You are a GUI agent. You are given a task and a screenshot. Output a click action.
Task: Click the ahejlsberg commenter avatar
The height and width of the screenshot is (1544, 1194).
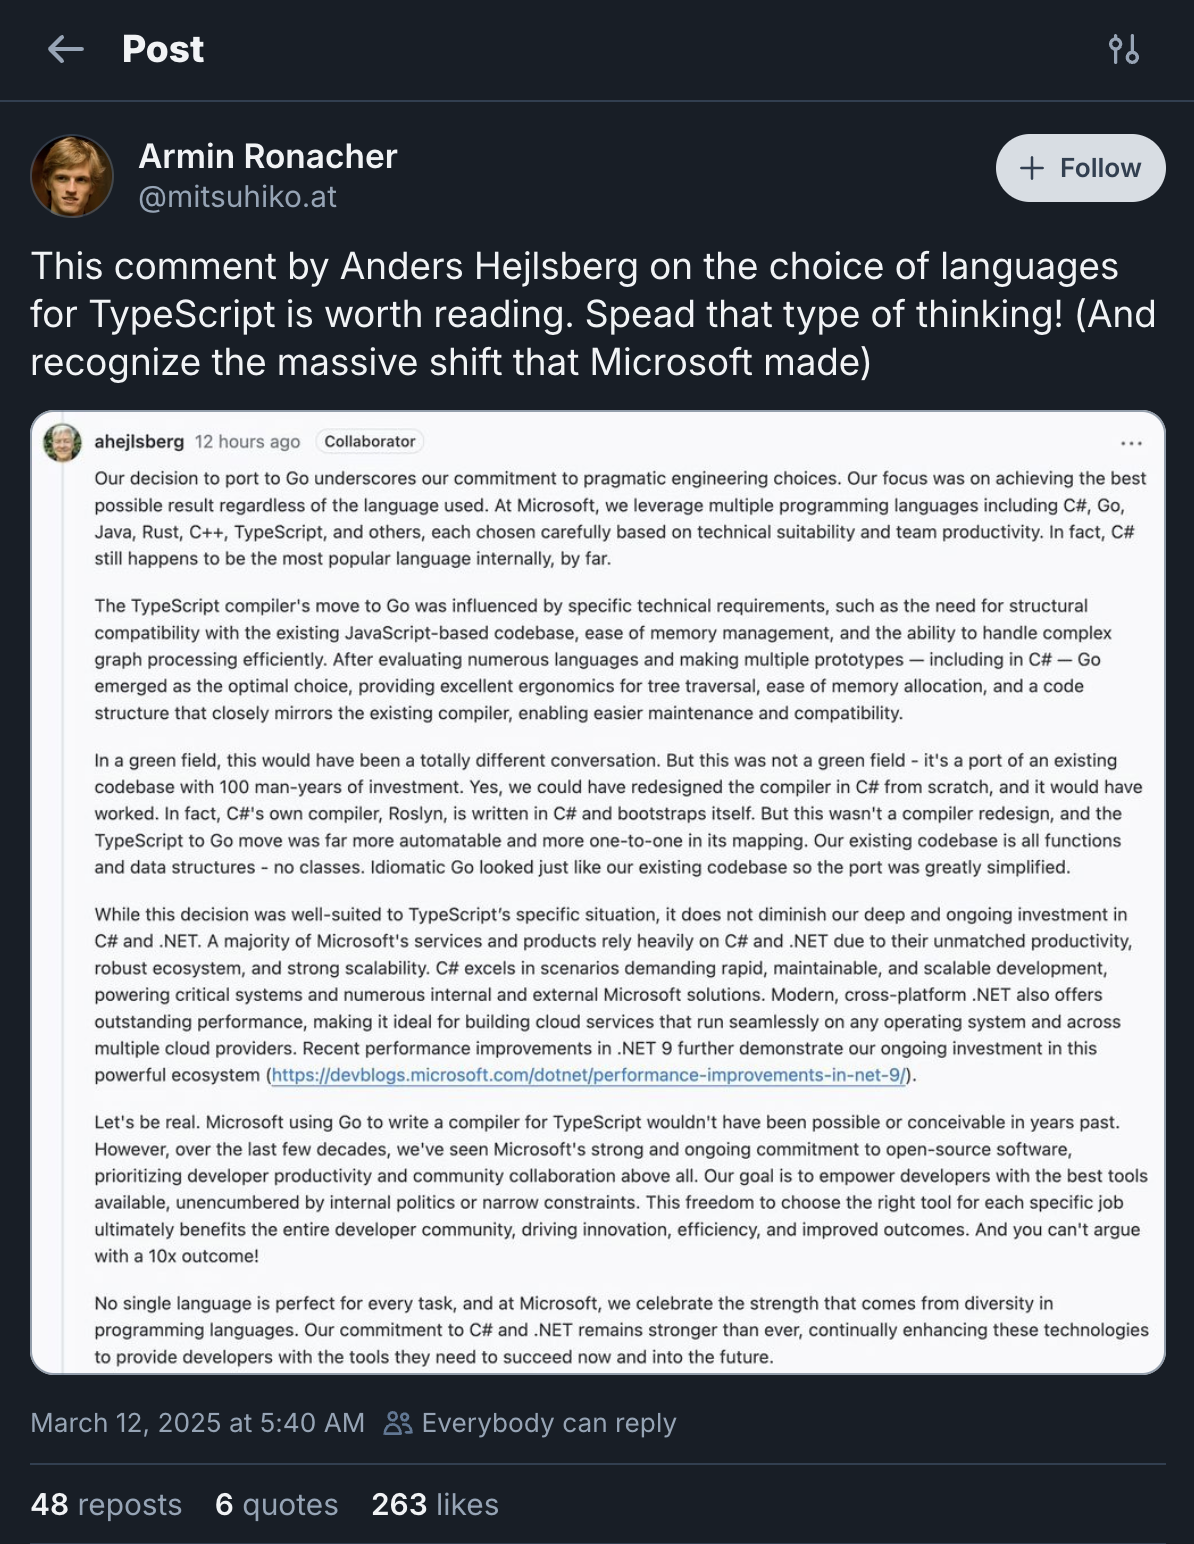point(62,442)
